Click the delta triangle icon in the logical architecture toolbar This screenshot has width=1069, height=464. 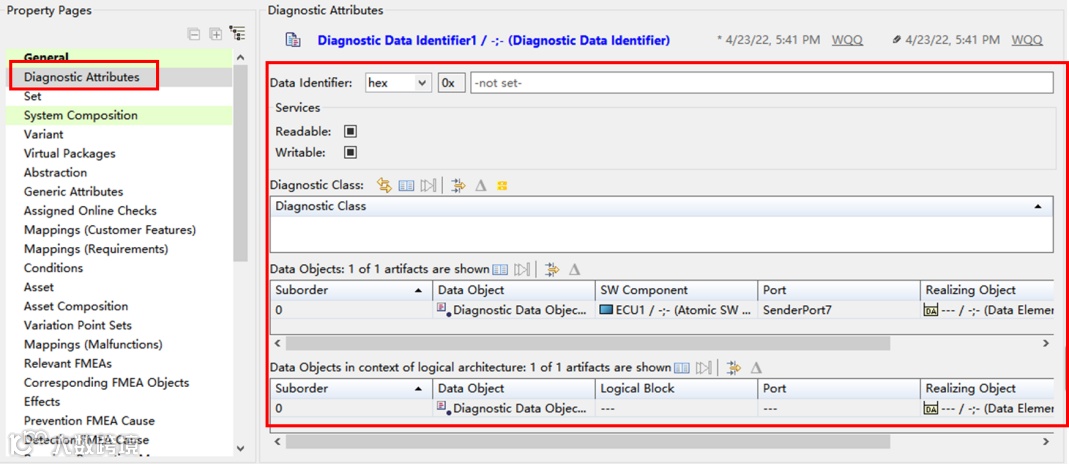point(756,368)
